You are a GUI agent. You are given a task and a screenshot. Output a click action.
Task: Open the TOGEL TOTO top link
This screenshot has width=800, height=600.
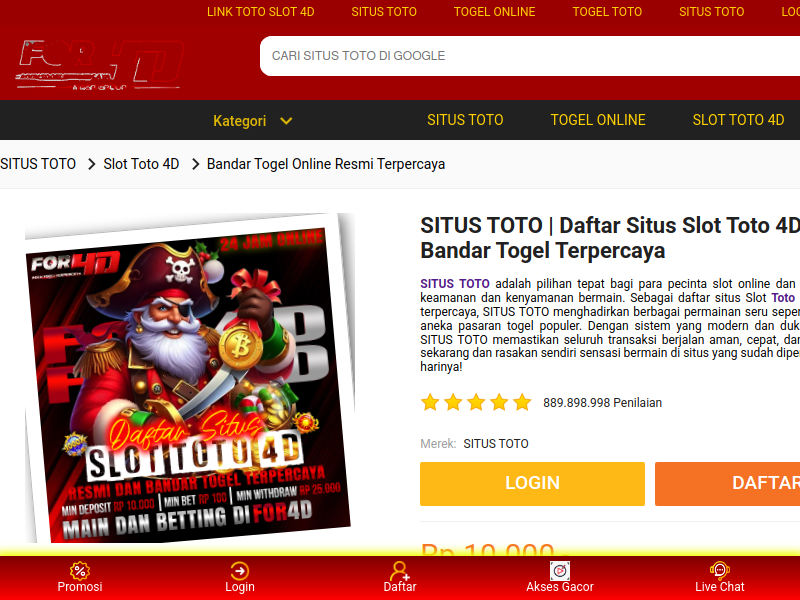coord(607,12)
